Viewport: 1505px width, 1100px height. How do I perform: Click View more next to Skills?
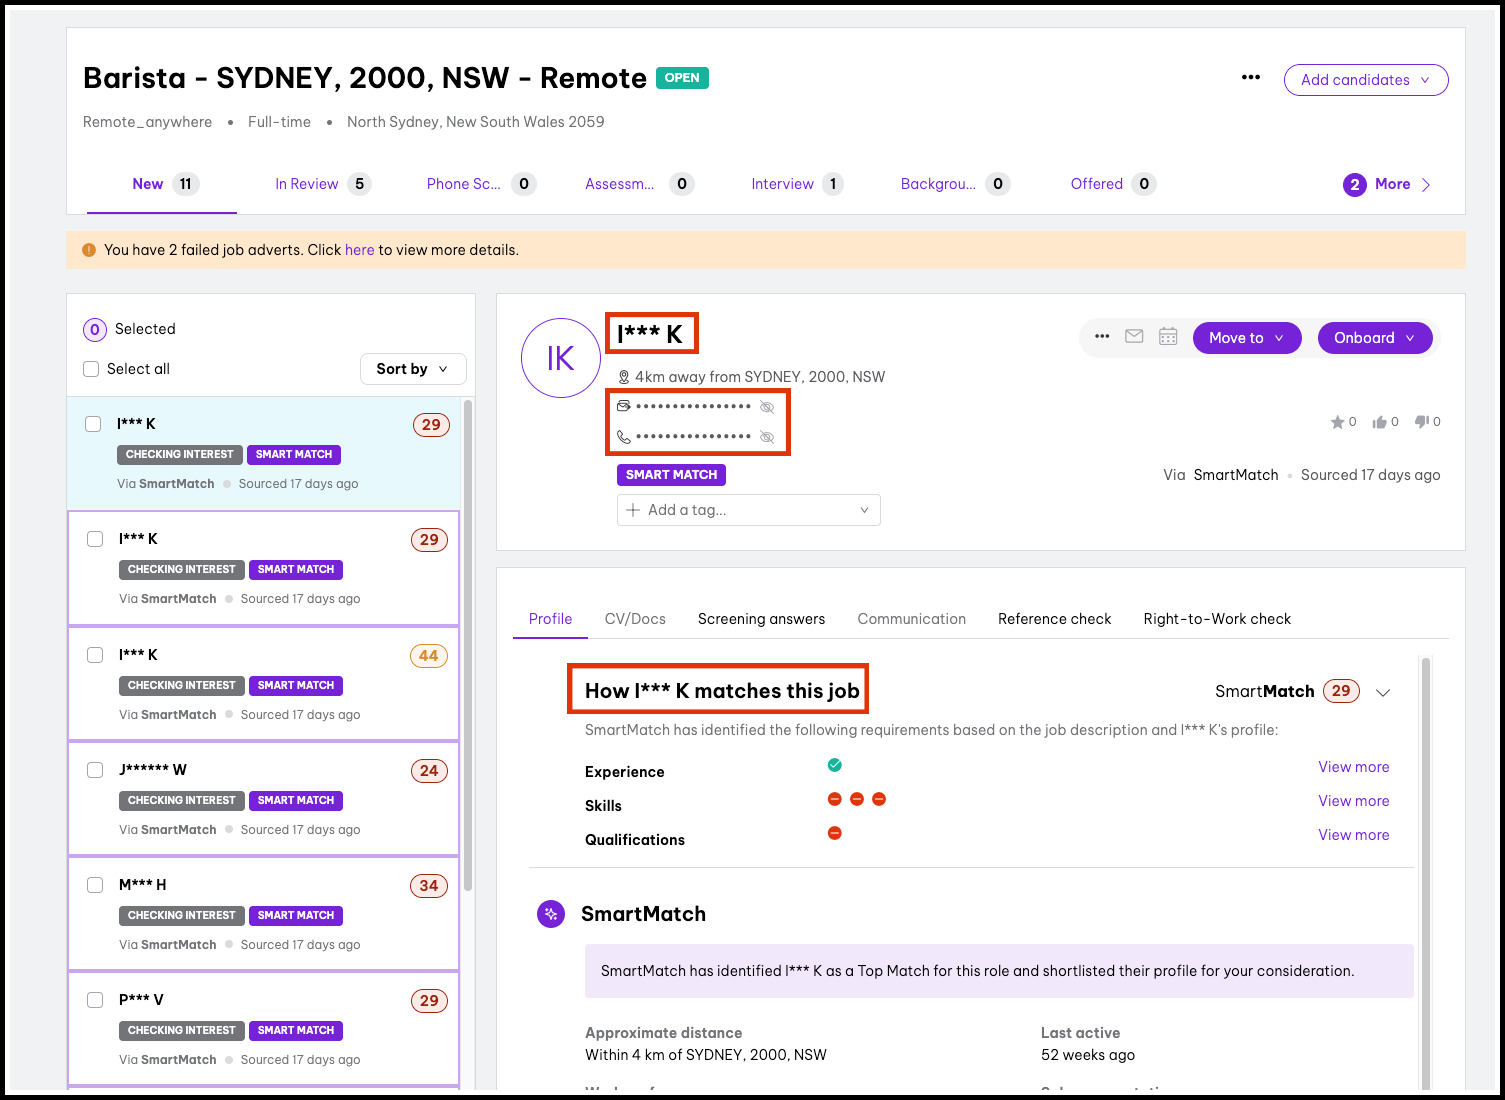pyautogui.click(x=1353, y=801)
